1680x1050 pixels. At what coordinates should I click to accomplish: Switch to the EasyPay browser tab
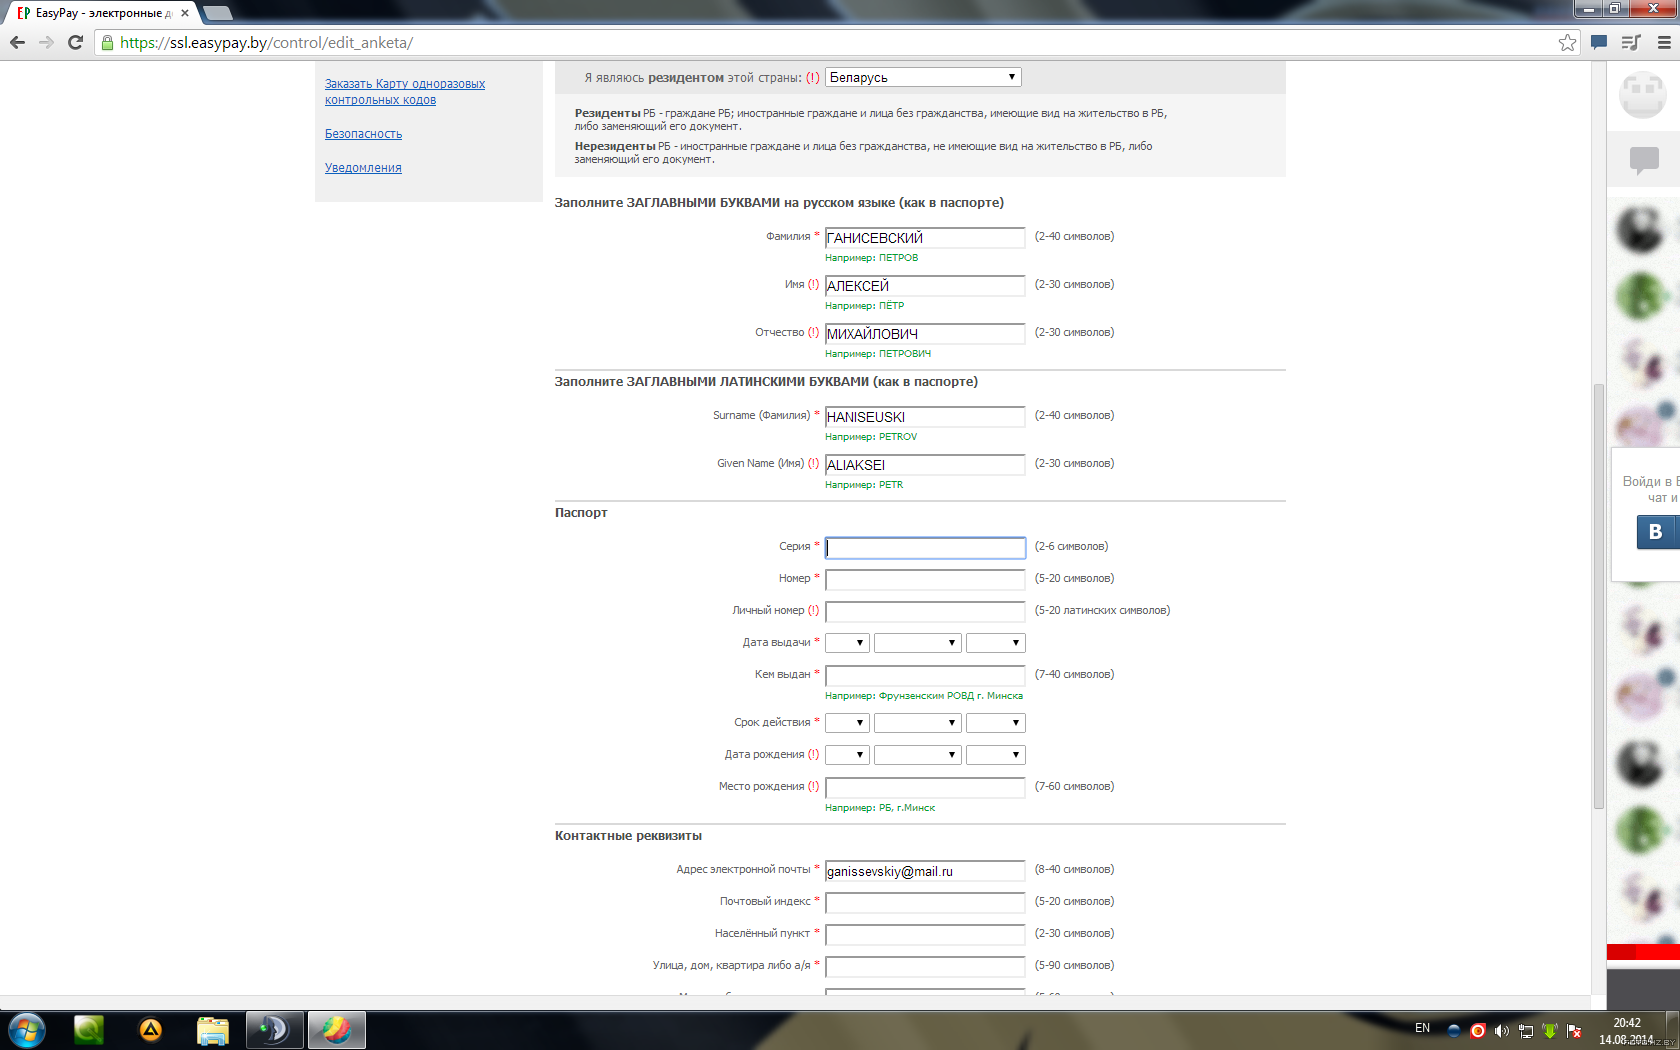100,13
